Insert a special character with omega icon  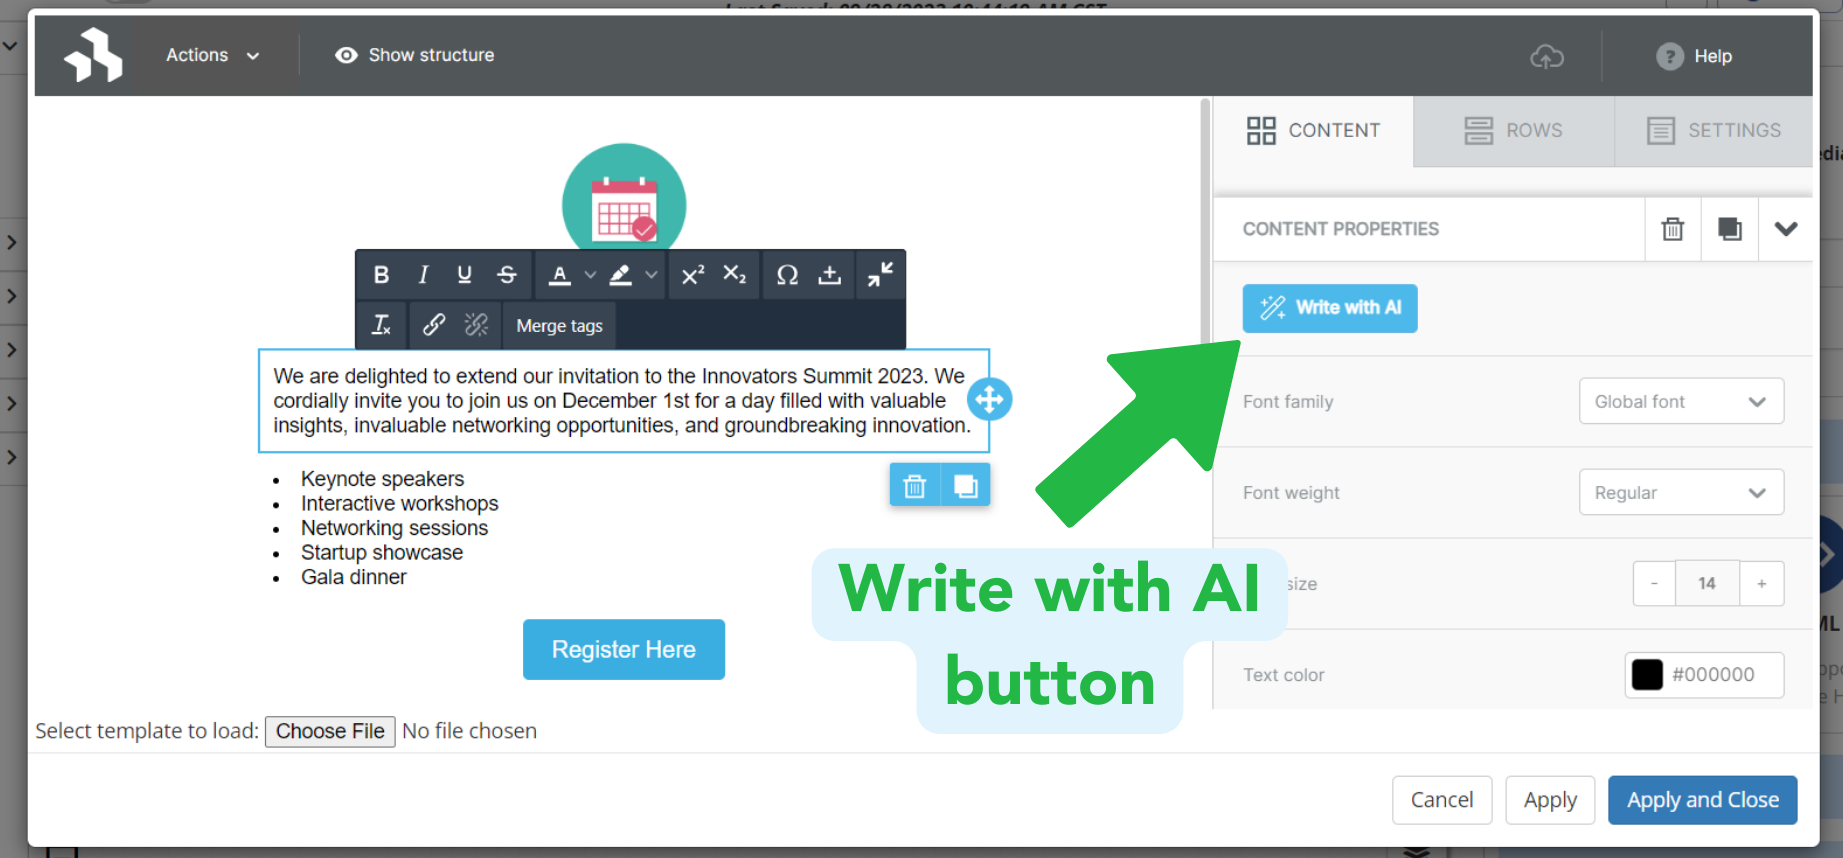point(787,275)
